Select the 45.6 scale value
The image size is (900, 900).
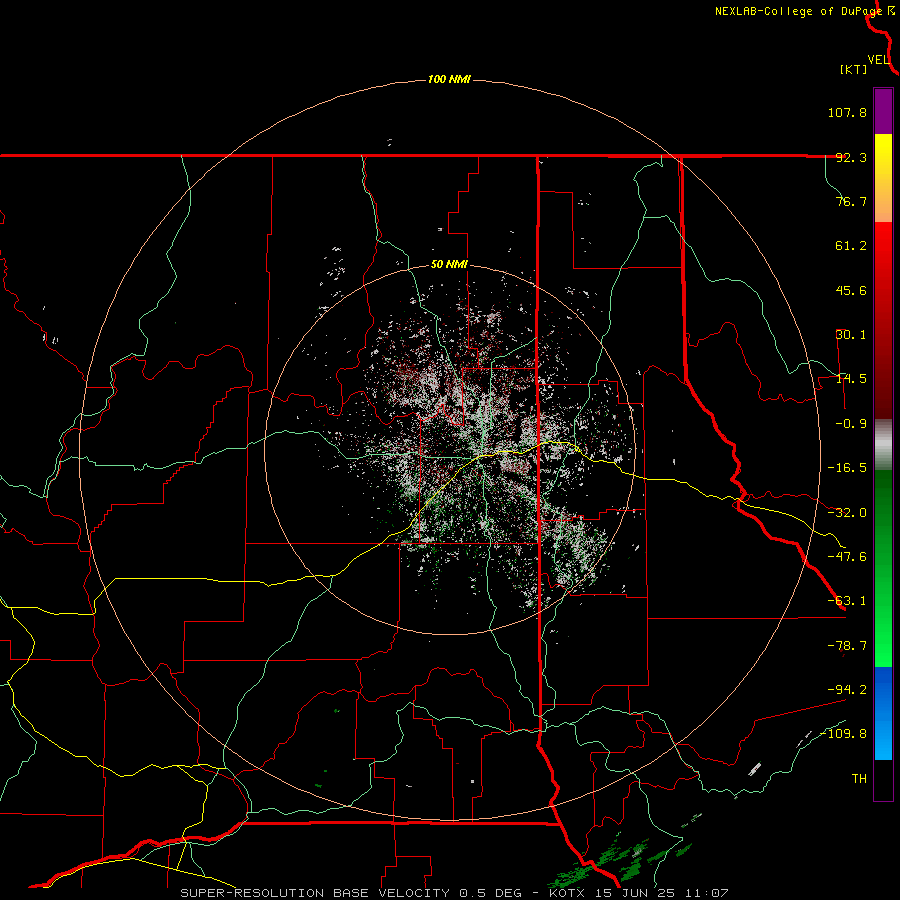[851, 290]
